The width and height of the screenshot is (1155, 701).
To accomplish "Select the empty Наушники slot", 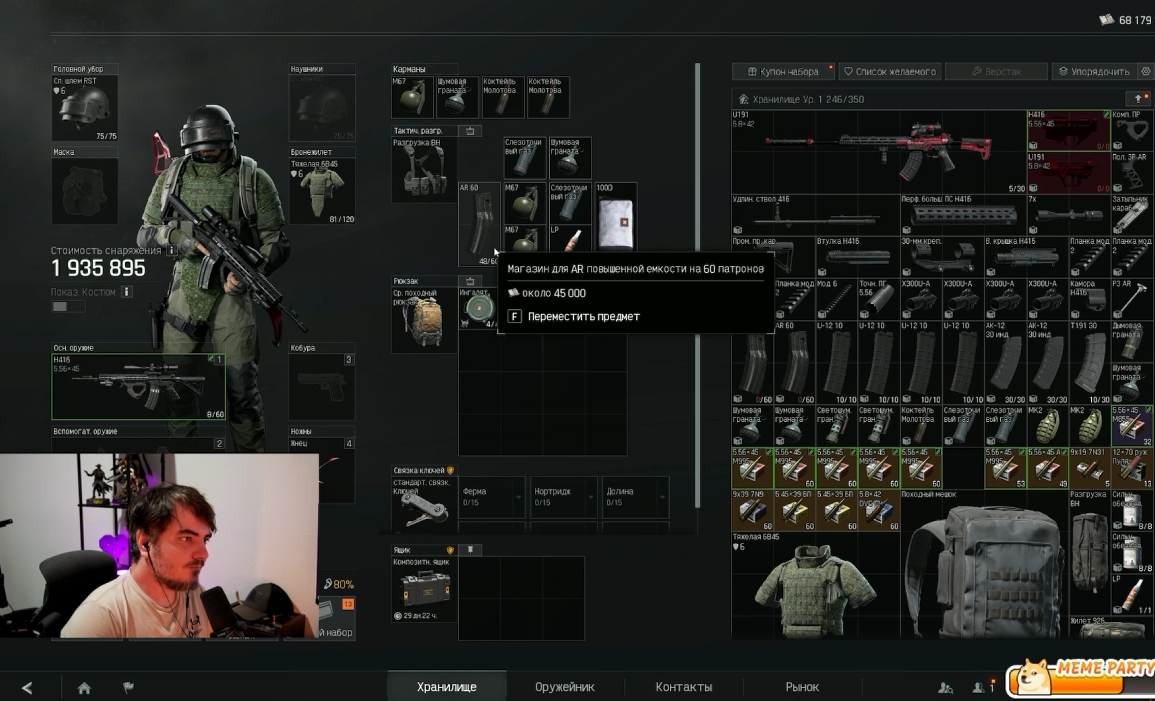I will 322,108.
